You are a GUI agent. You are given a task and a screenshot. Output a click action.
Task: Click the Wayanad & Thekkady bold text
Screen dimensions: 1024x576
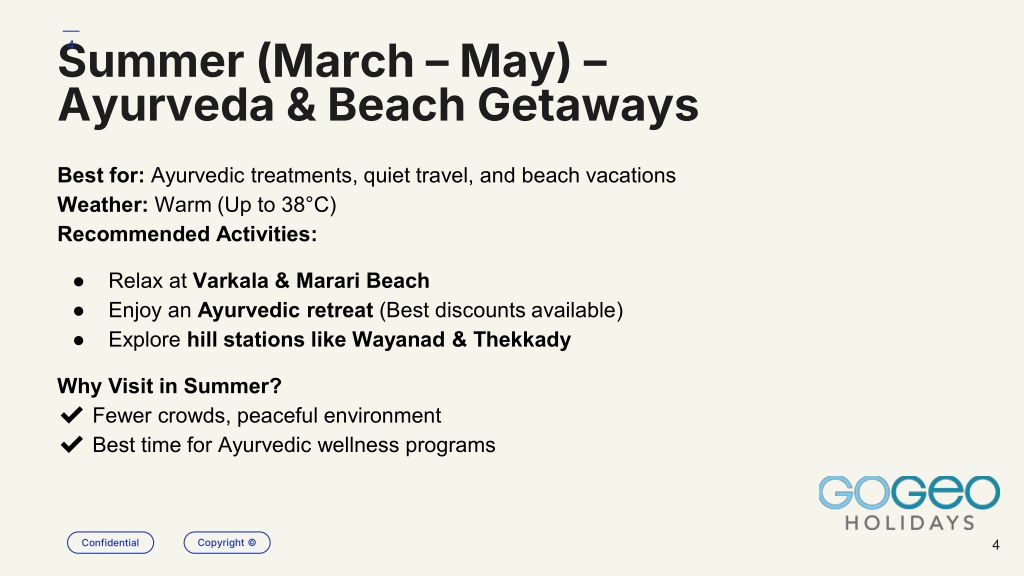[461, 340]
